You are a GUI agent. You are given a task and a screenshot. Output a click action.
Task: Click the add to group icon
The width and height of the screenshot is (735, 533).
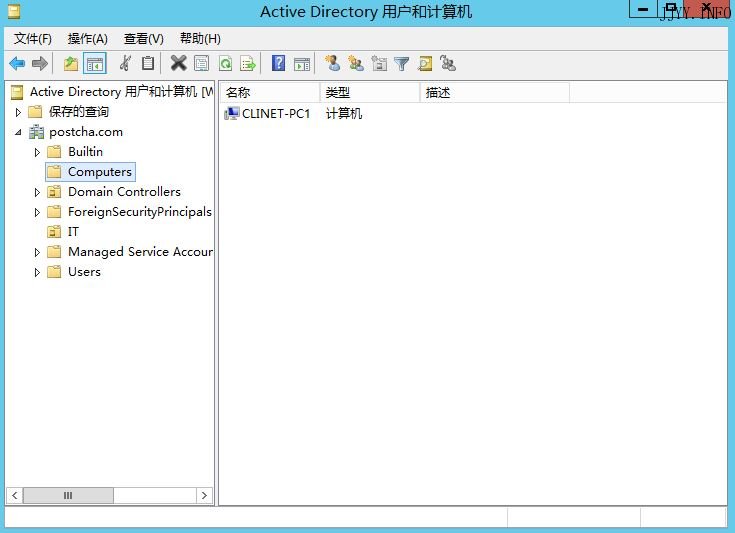pyautogui.click(x=448, y=63)
